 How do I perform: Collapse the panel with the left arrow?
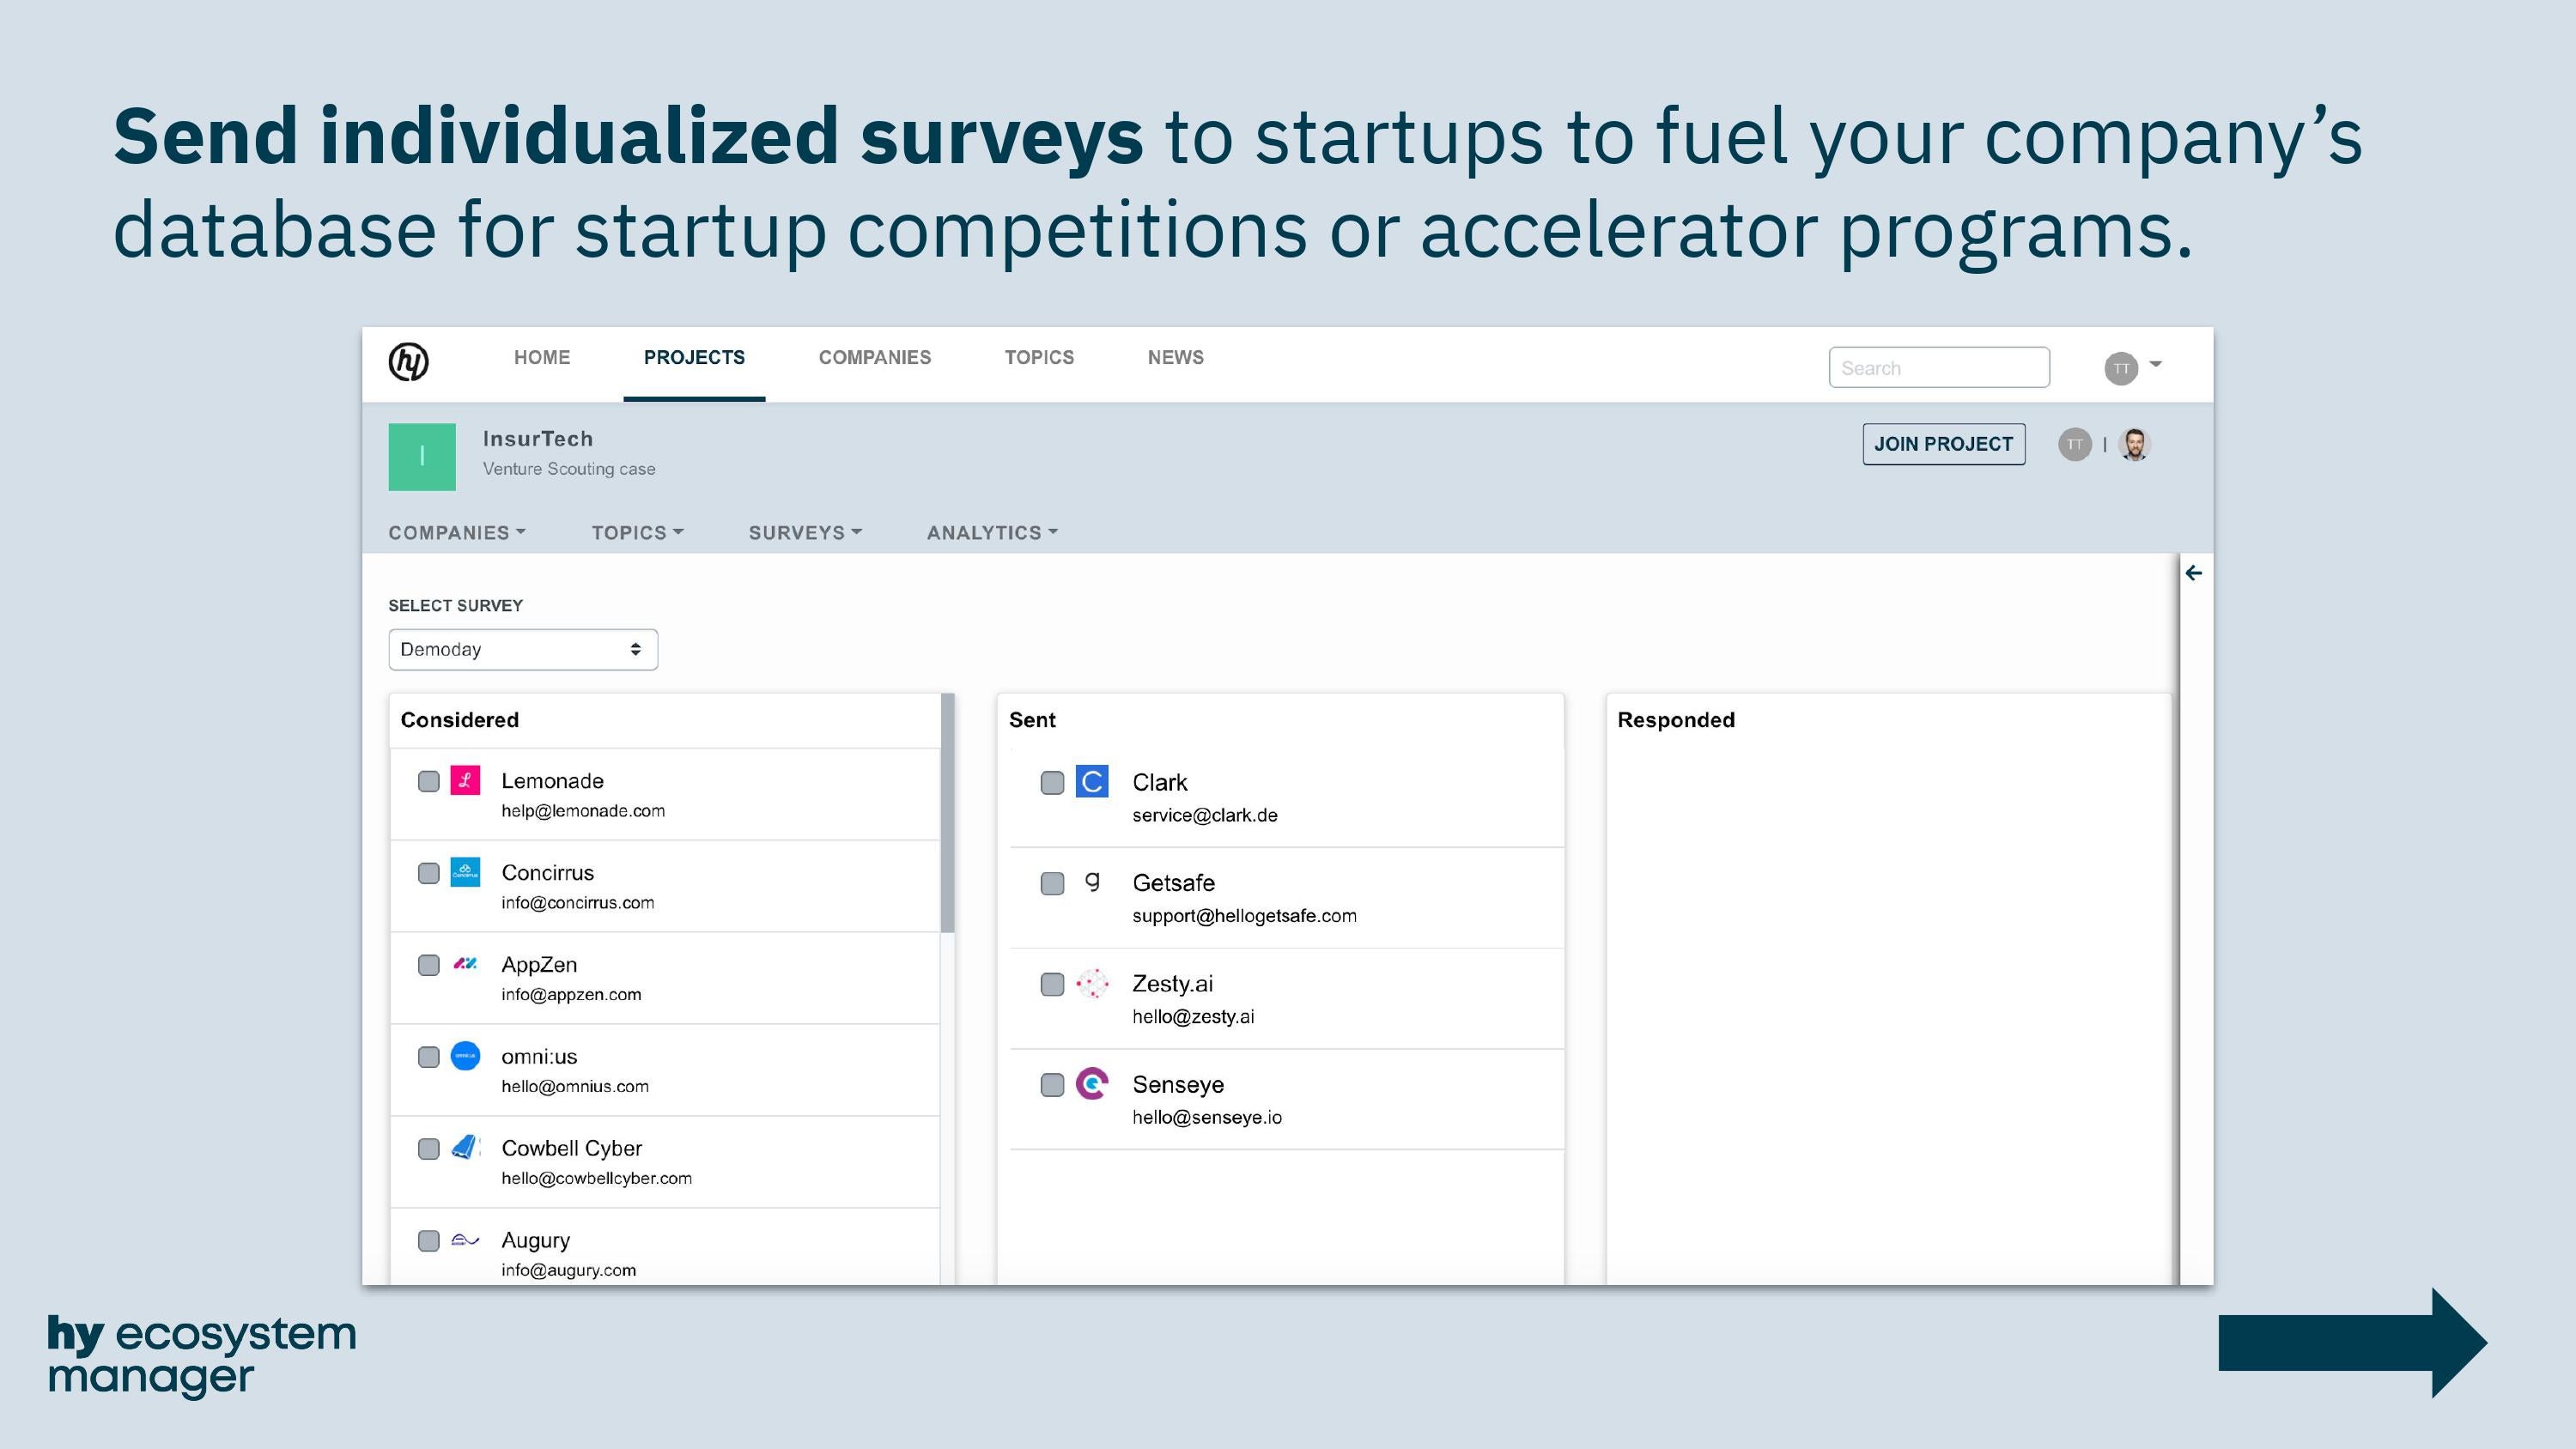coord(2193,573)
